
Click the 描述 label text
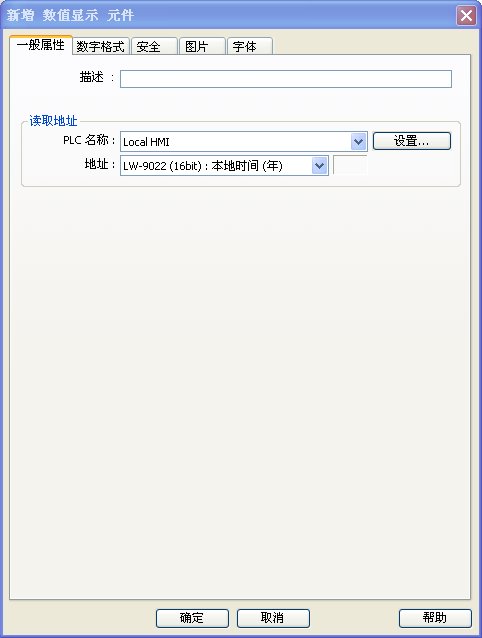pyautogui.click(x=92, y=77)
